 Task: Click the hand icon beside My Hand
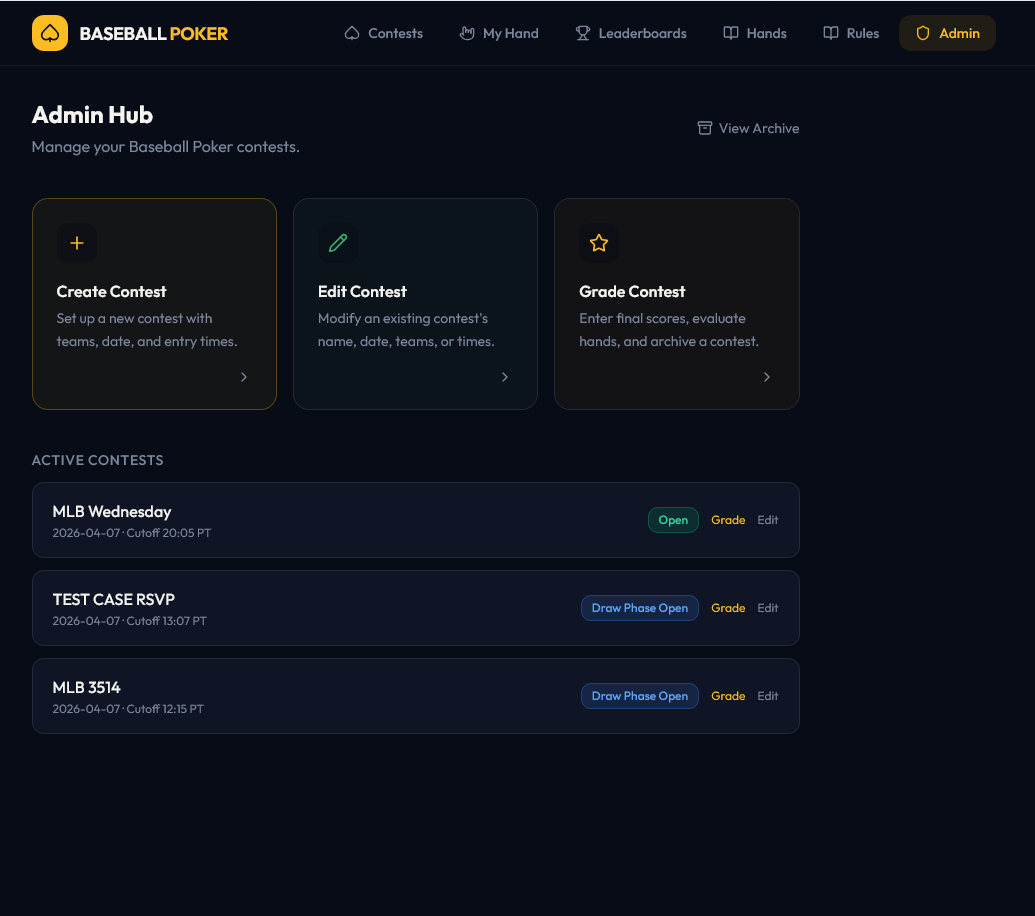(x=467, y=33)
